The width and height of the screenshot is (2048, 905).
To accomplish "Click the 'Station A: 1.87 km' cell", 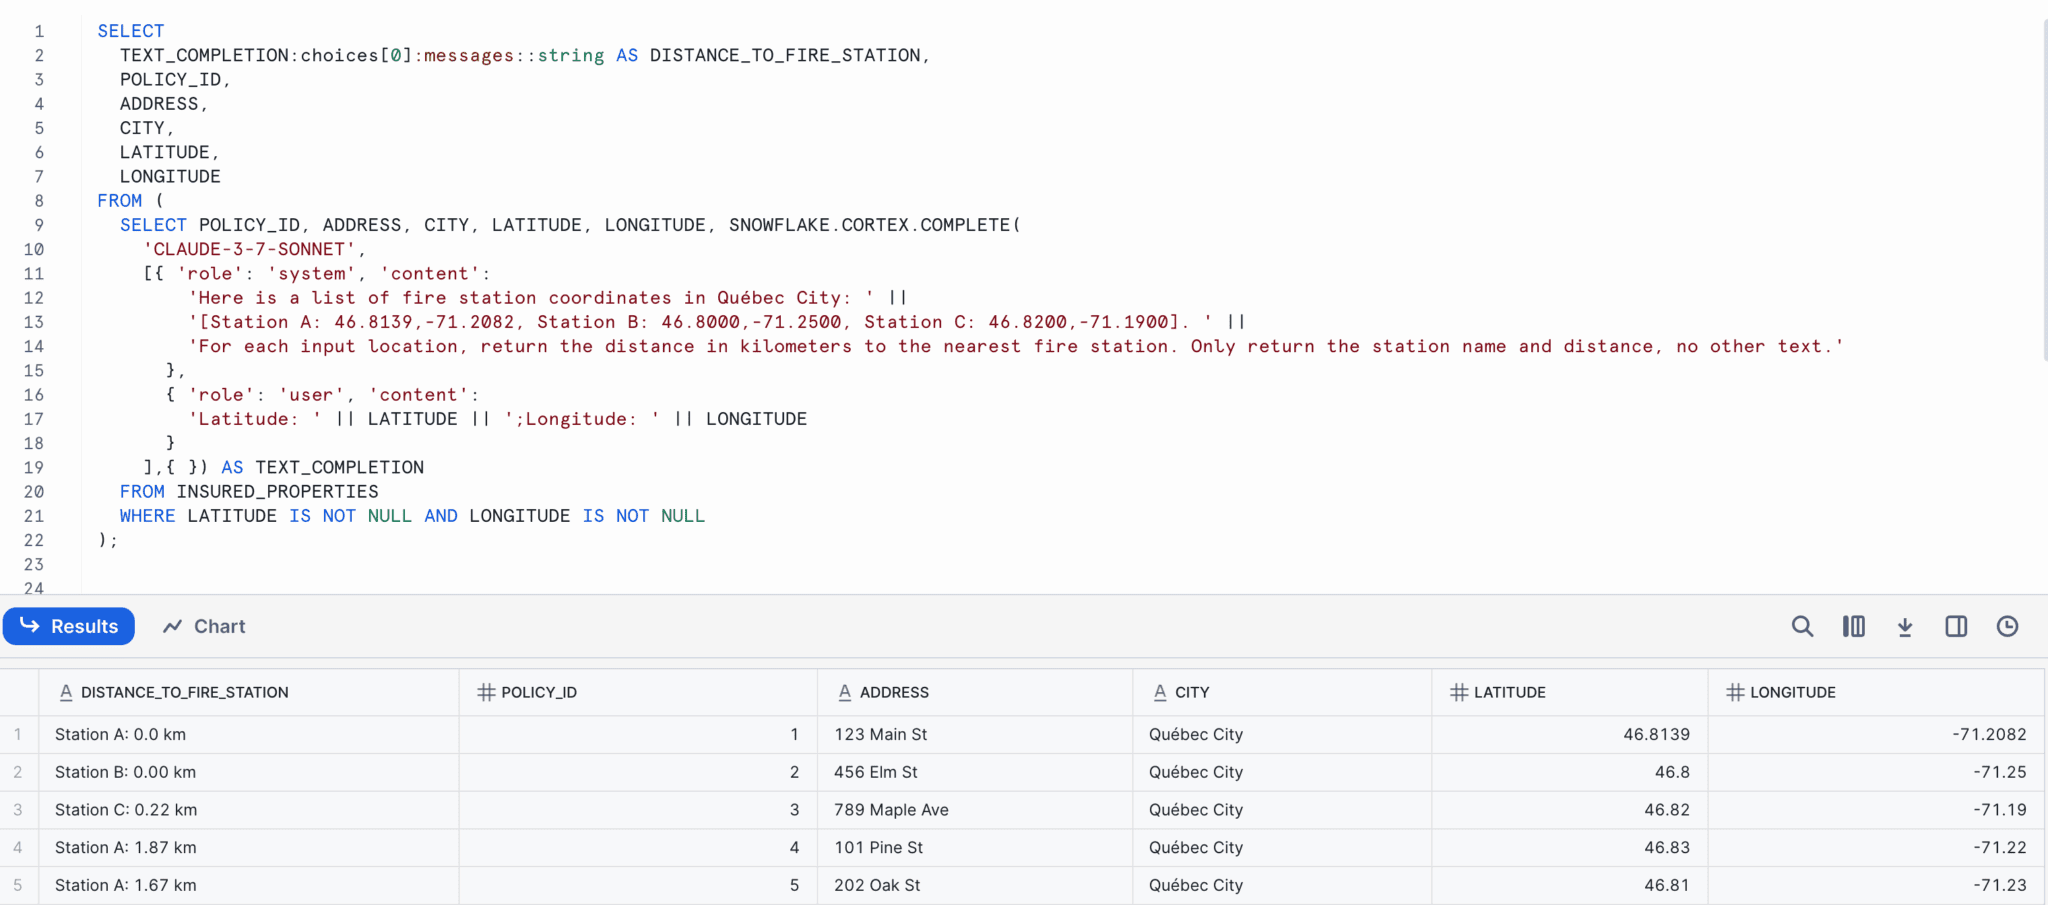I will [249, 848].
